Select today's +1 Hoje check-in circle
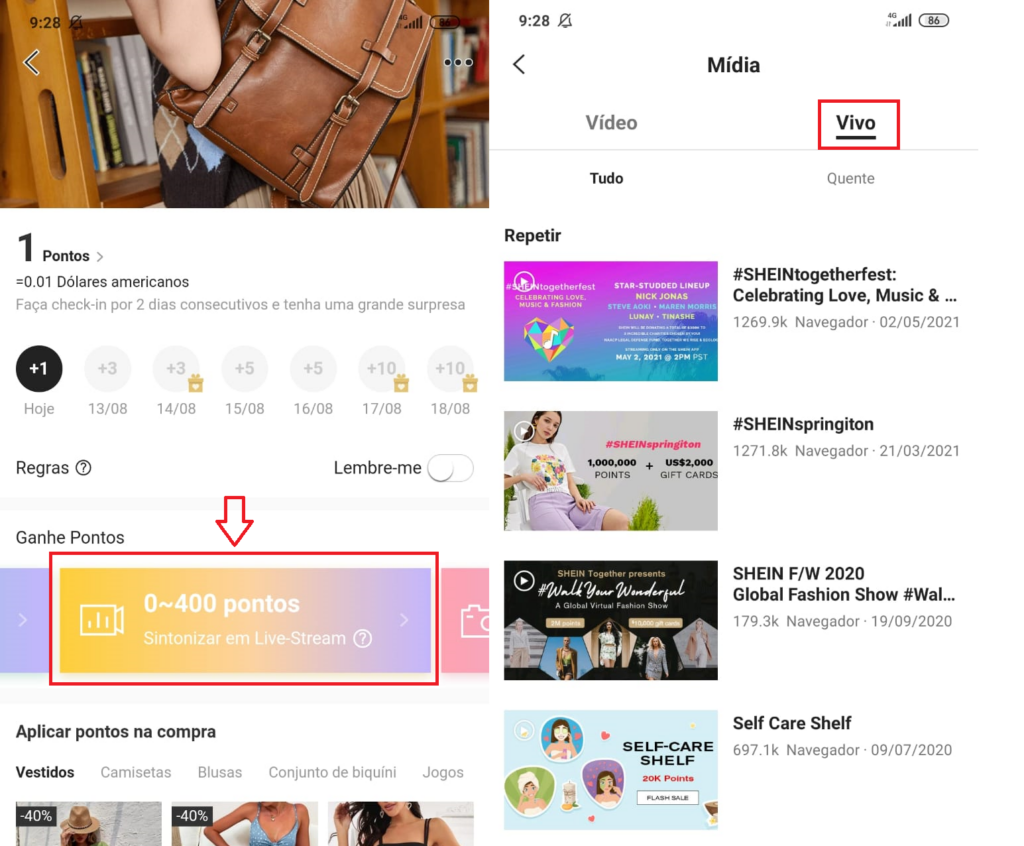 pos(39,368)
